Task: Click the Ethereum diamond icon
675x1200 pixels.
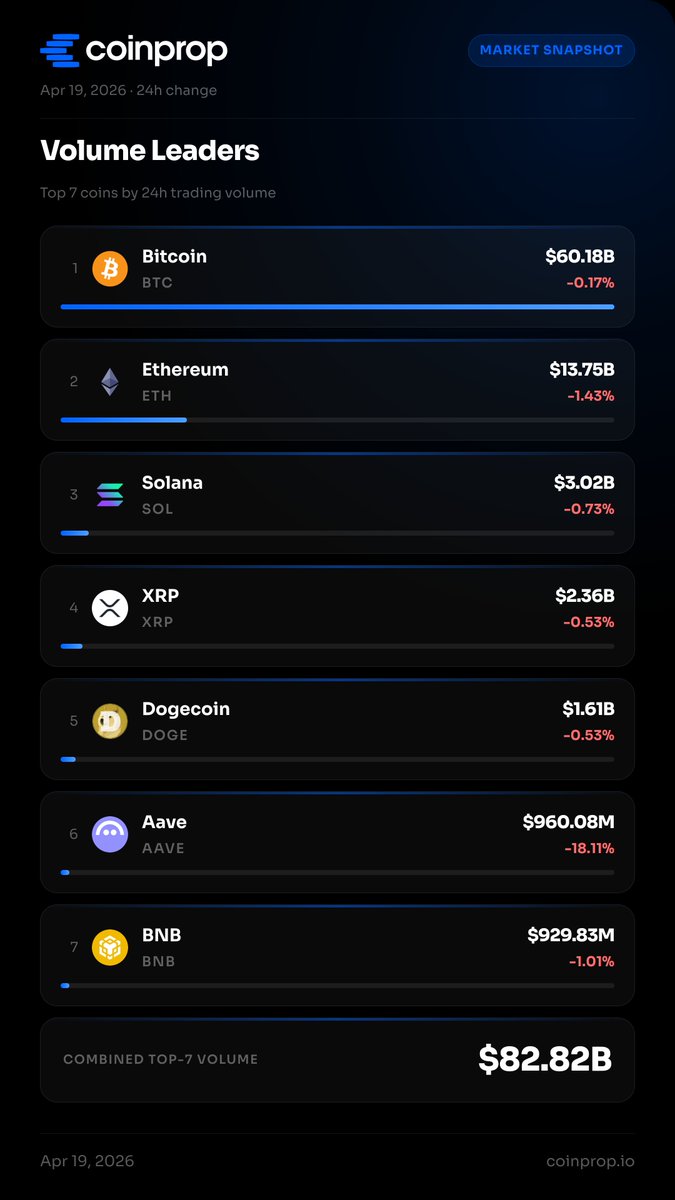Action: point(110,382)
